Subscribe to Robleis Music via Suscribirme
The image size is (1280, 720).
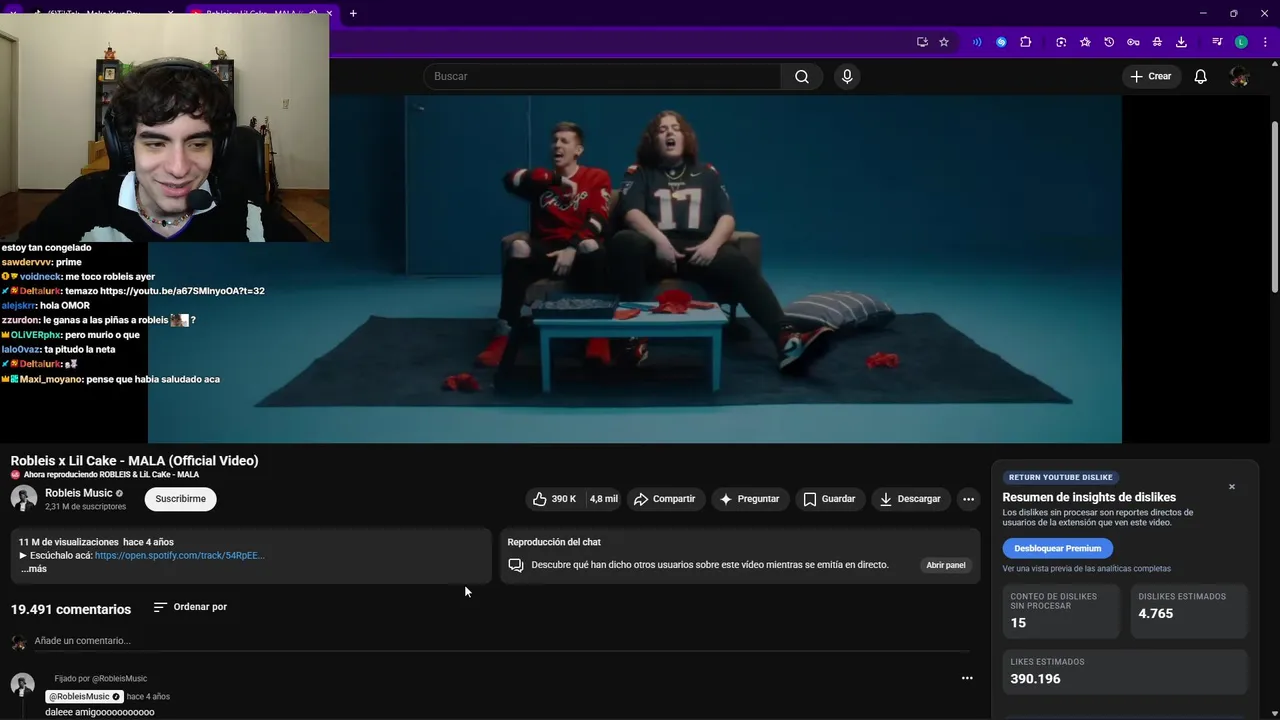tap(180, 499)
